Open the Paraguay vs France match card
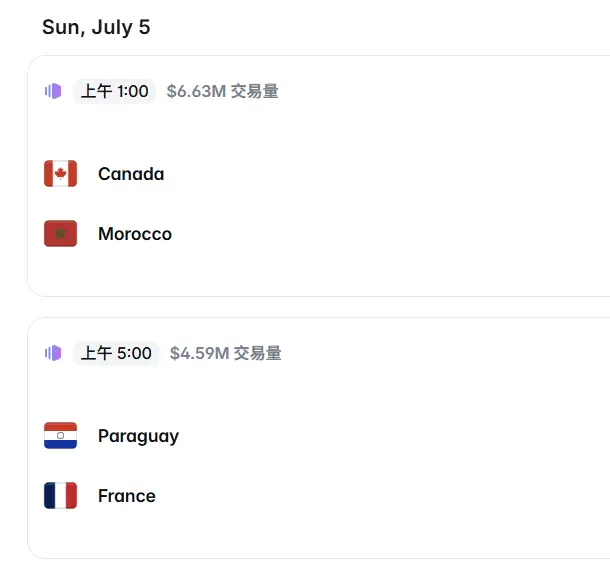The image size is (610, 575). 319,438
